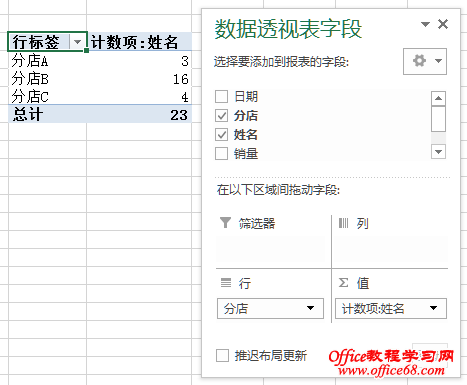Select the cell with value 16
This screenshot has width=467, height=385.
tap(139, 79)
